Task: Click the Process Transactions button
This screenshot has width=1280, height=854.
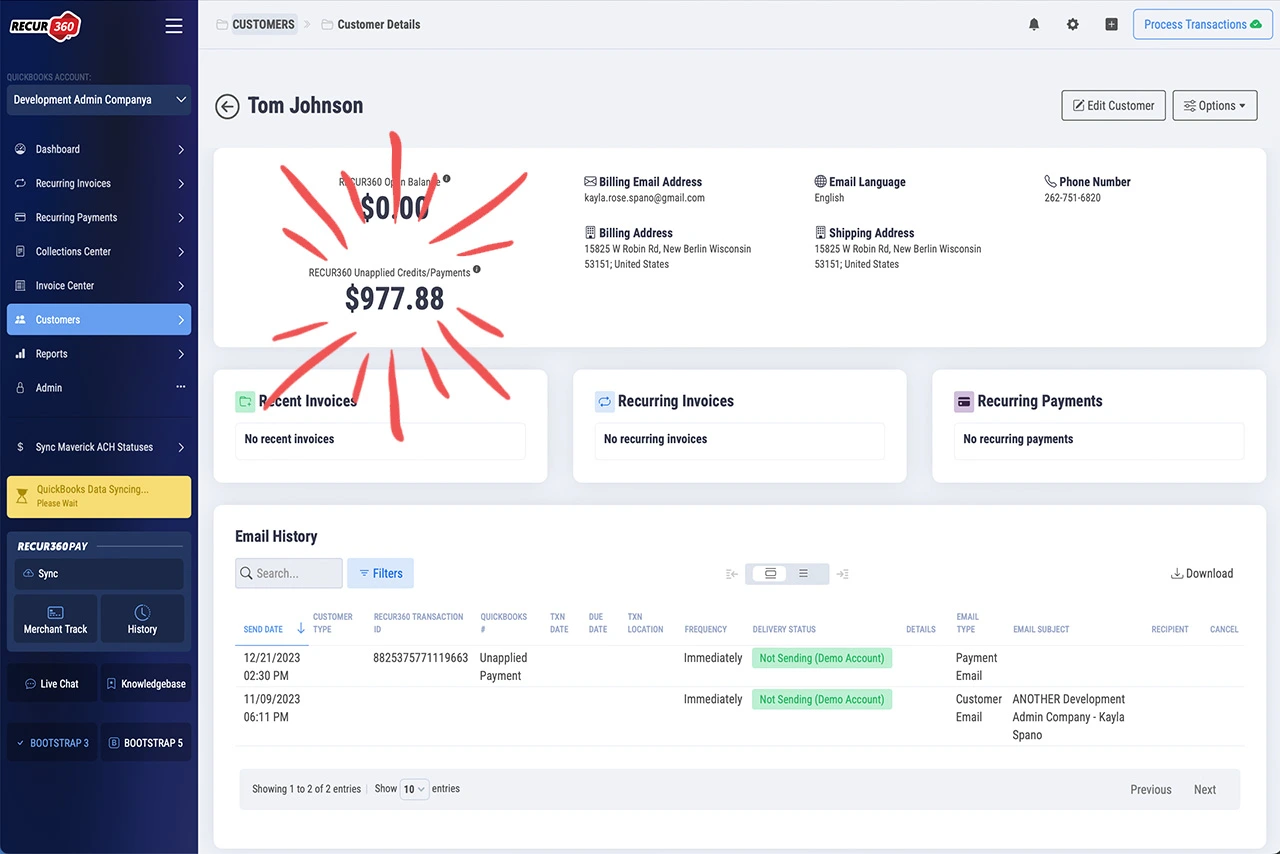Action: (1202, 24)
